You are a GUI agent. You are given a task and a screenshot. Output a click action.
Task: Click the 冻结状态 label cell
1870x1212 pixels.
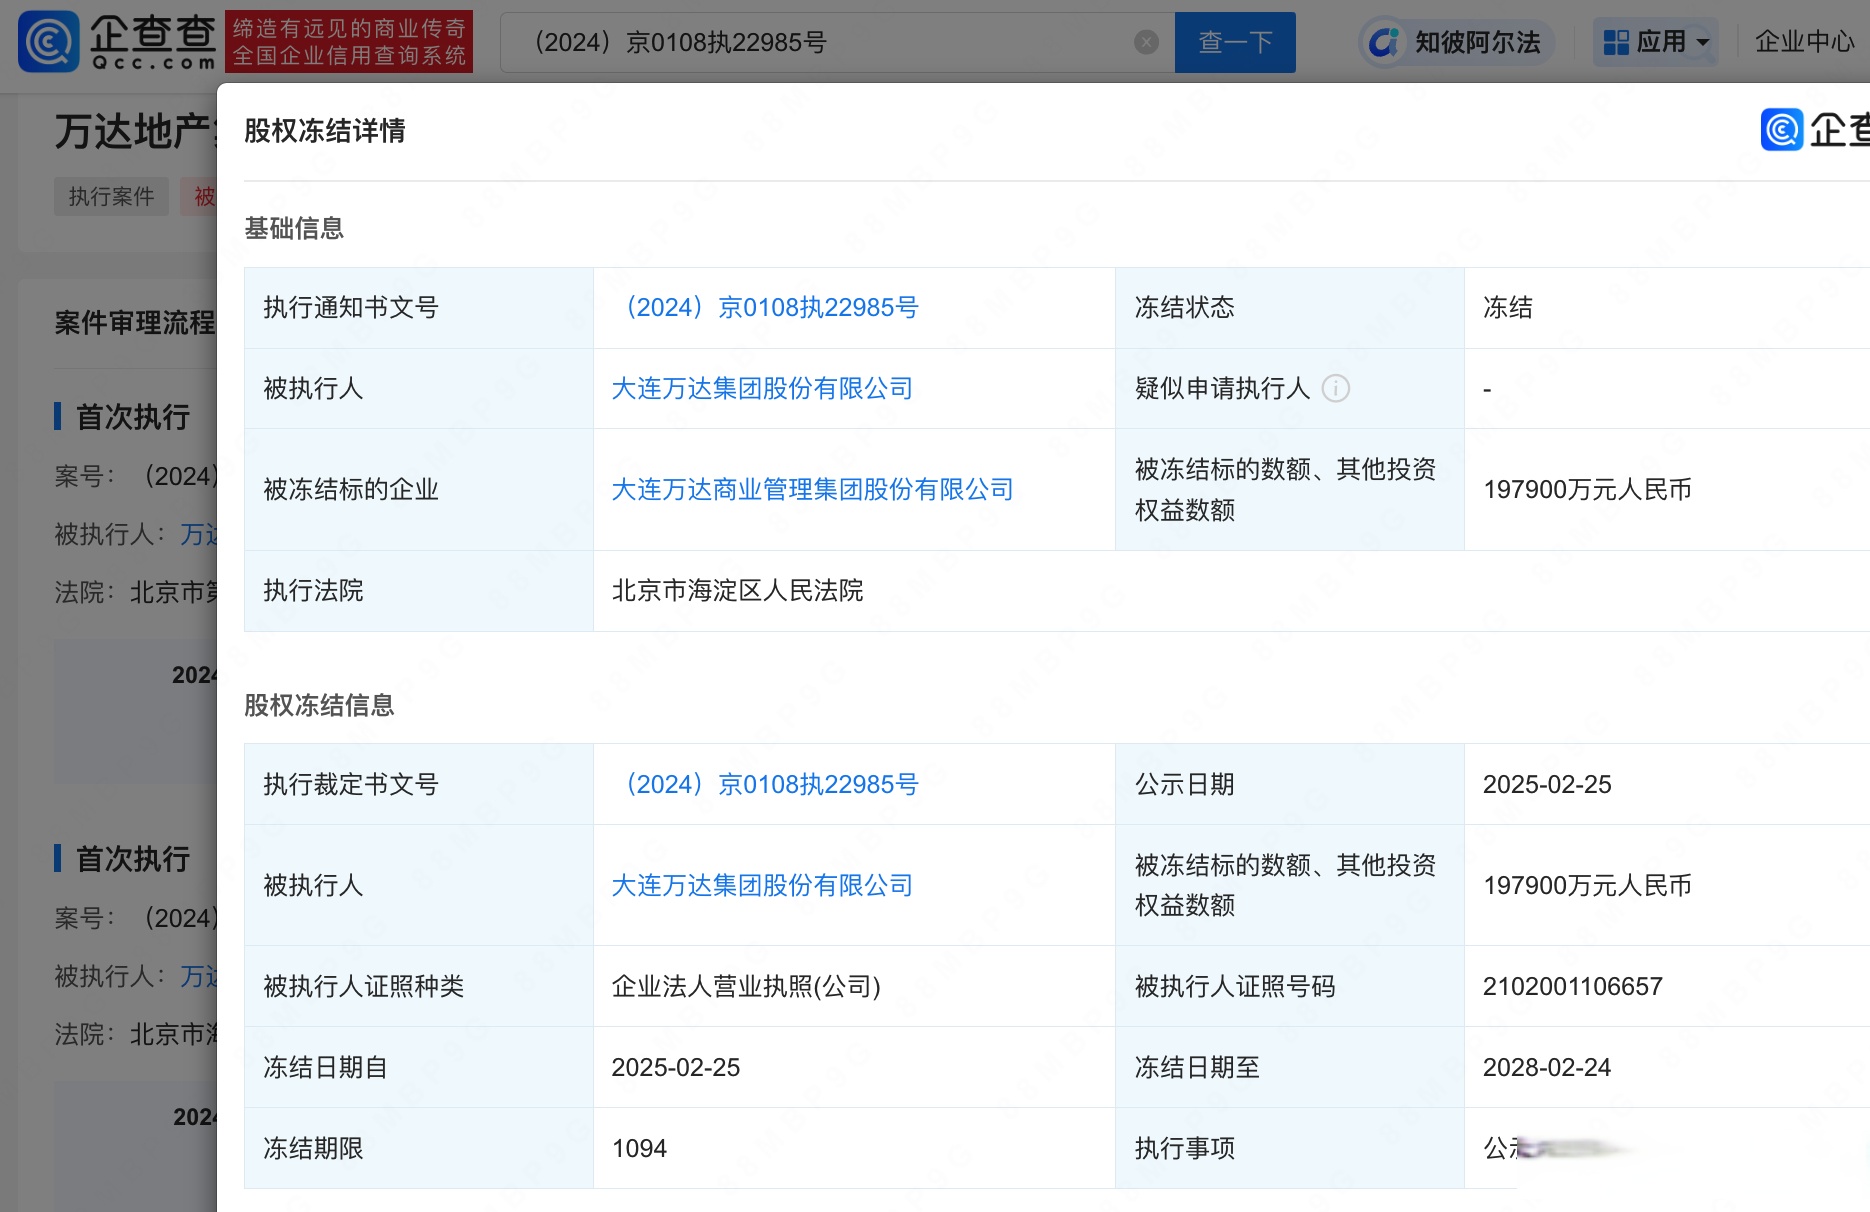coord(1290,307)
